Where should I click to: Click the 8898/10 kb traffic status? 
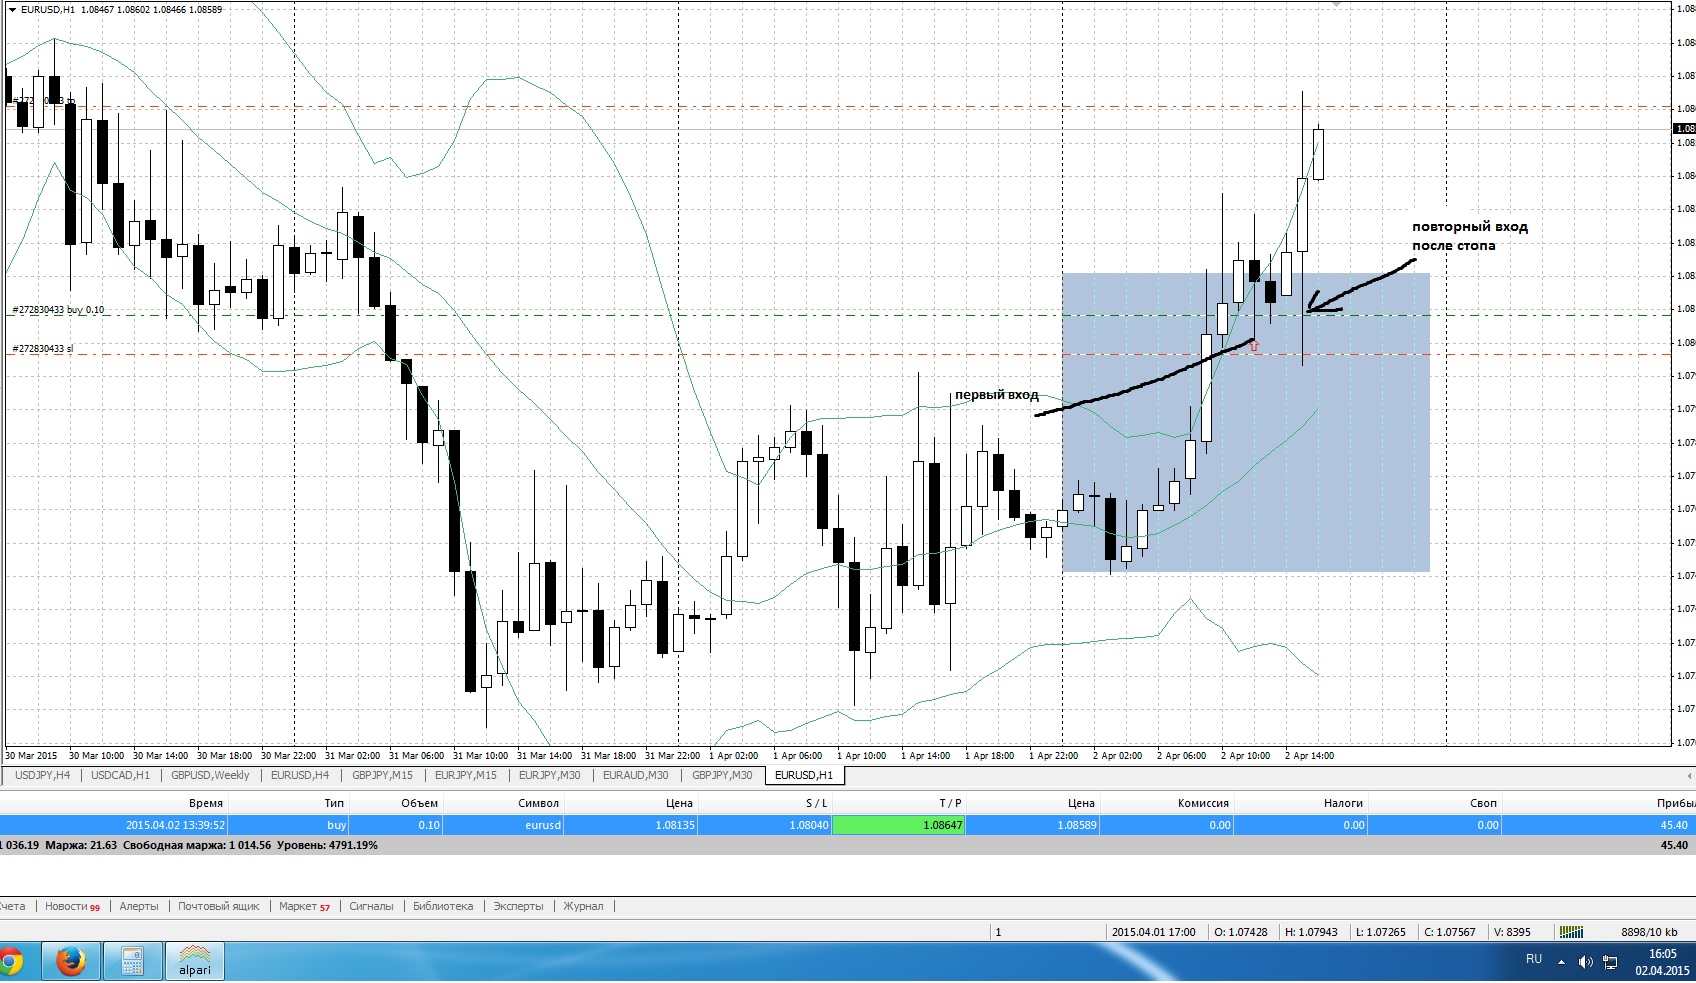click(1649, 932)
